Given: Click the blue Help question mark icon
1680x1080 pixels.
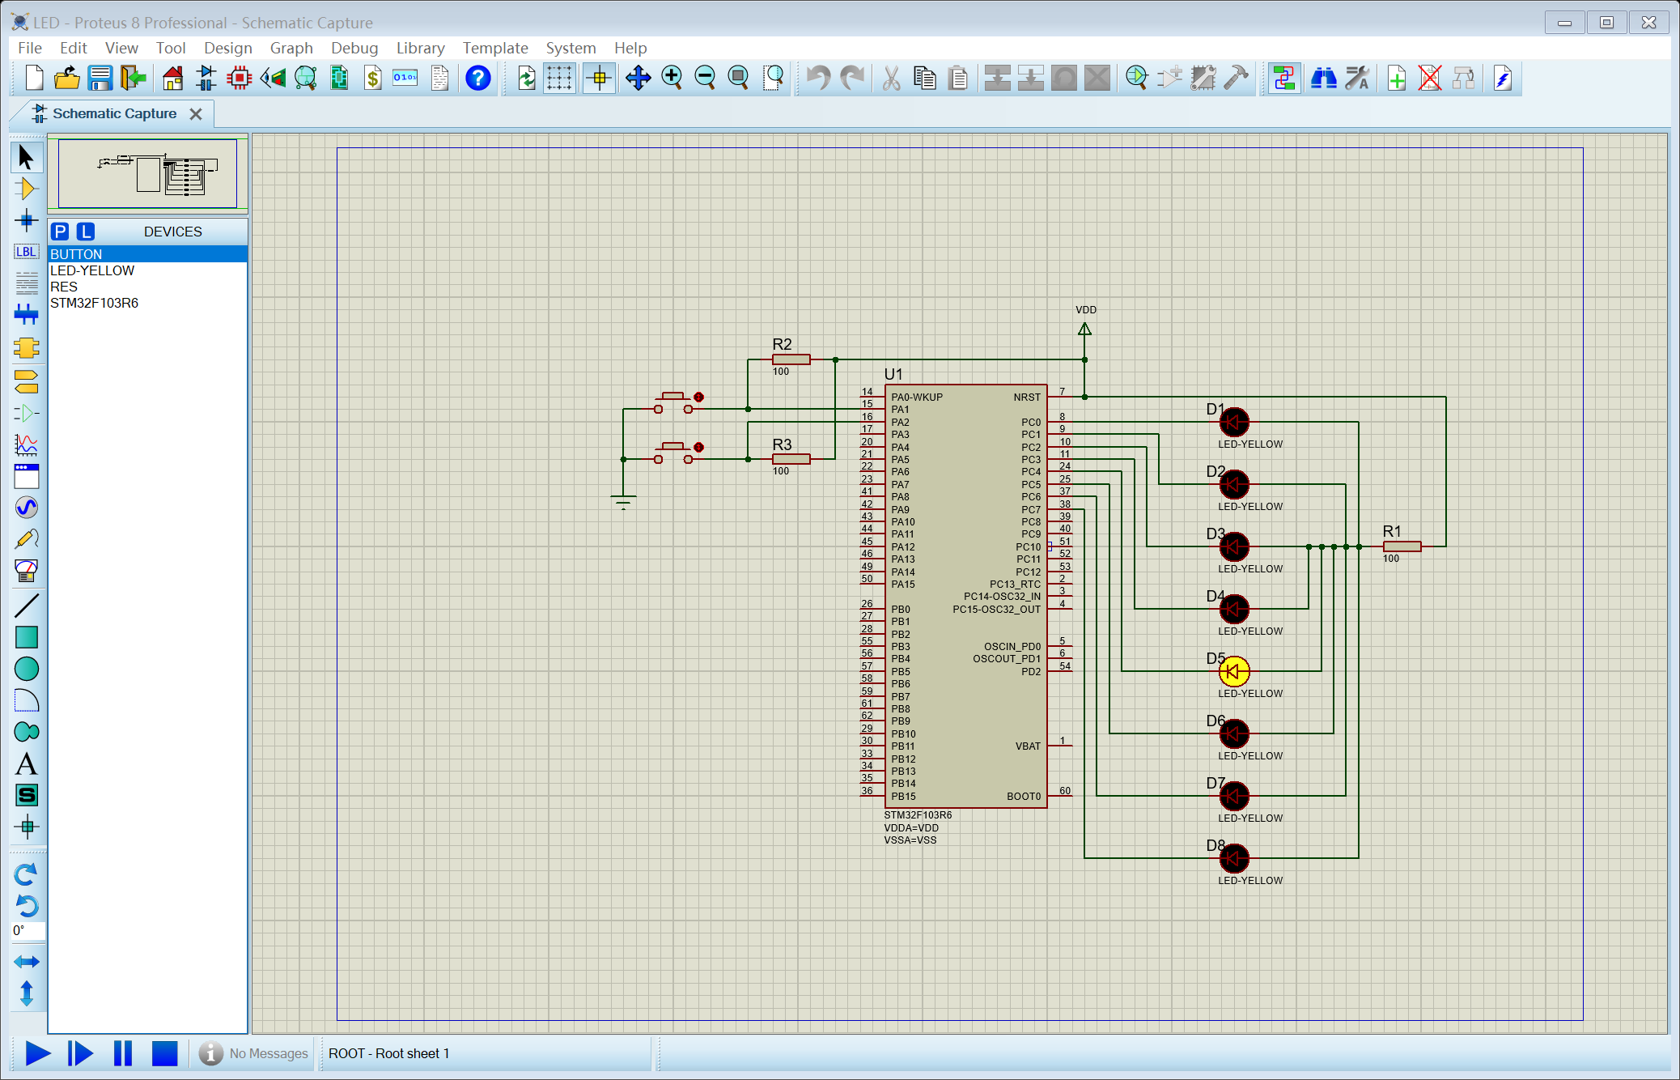Looking at the screenshot, I should click(478, 78).
